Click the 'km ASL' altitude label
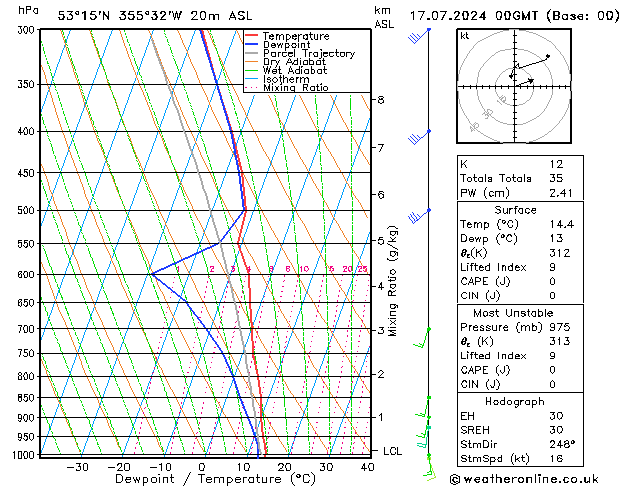Image resolution: width=629 pixels, height=486 pixels. (x=383, y=17)
